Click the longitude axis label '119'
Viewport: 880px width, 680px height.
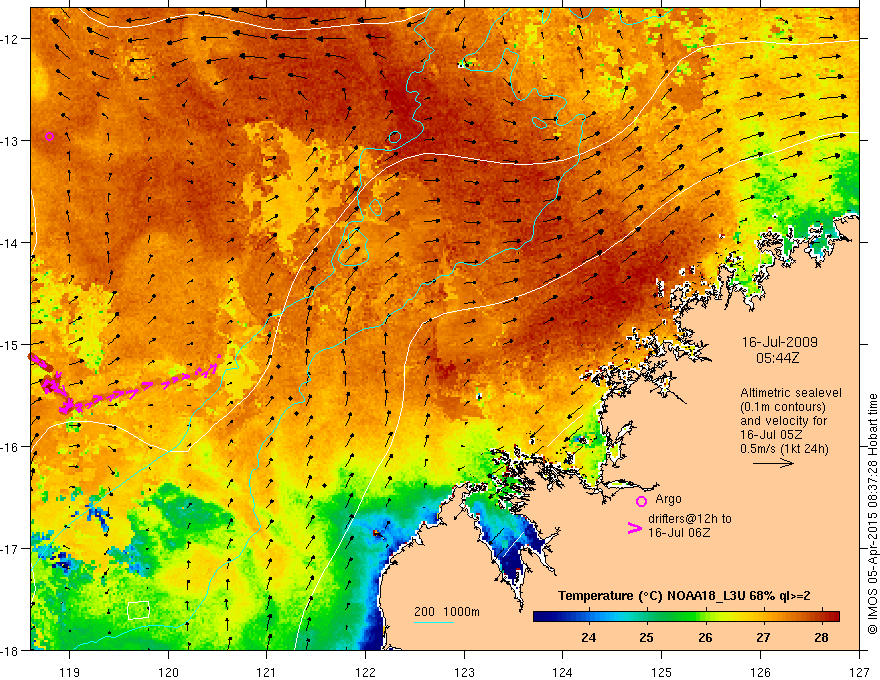click(69, 672)
